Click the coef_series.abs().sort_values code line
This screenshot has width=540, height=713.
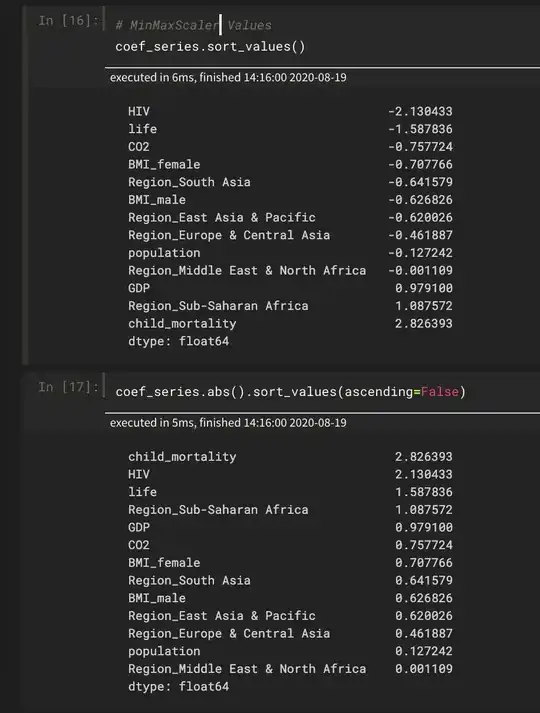[290, 392]
